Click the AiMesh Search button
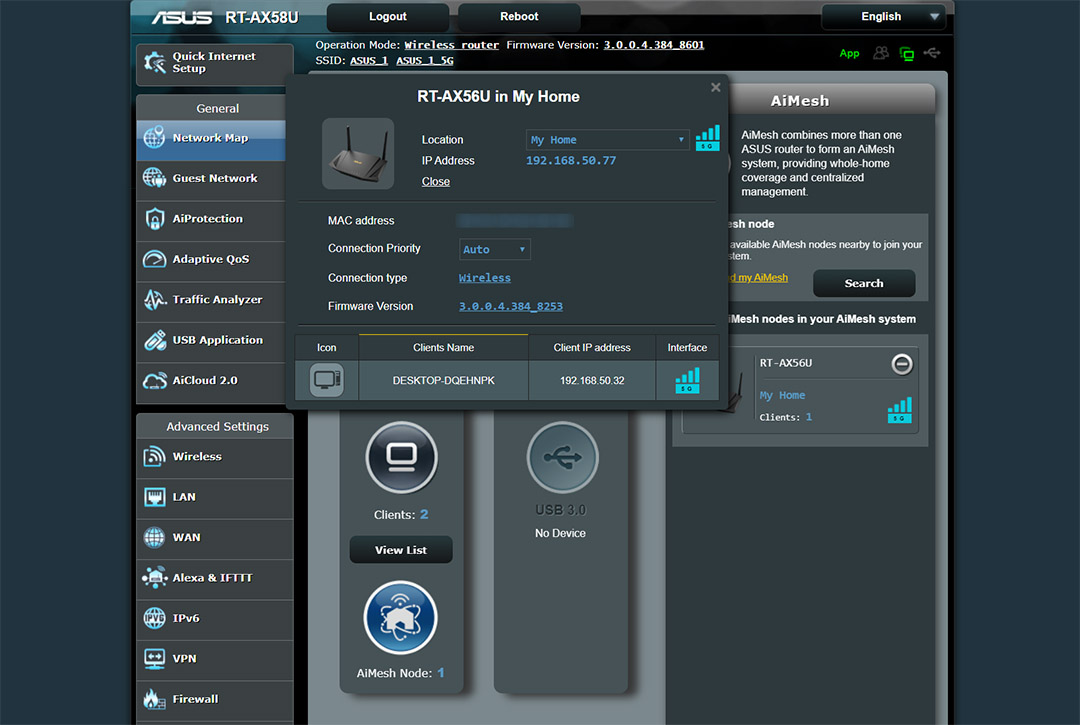 pos(864,283)
